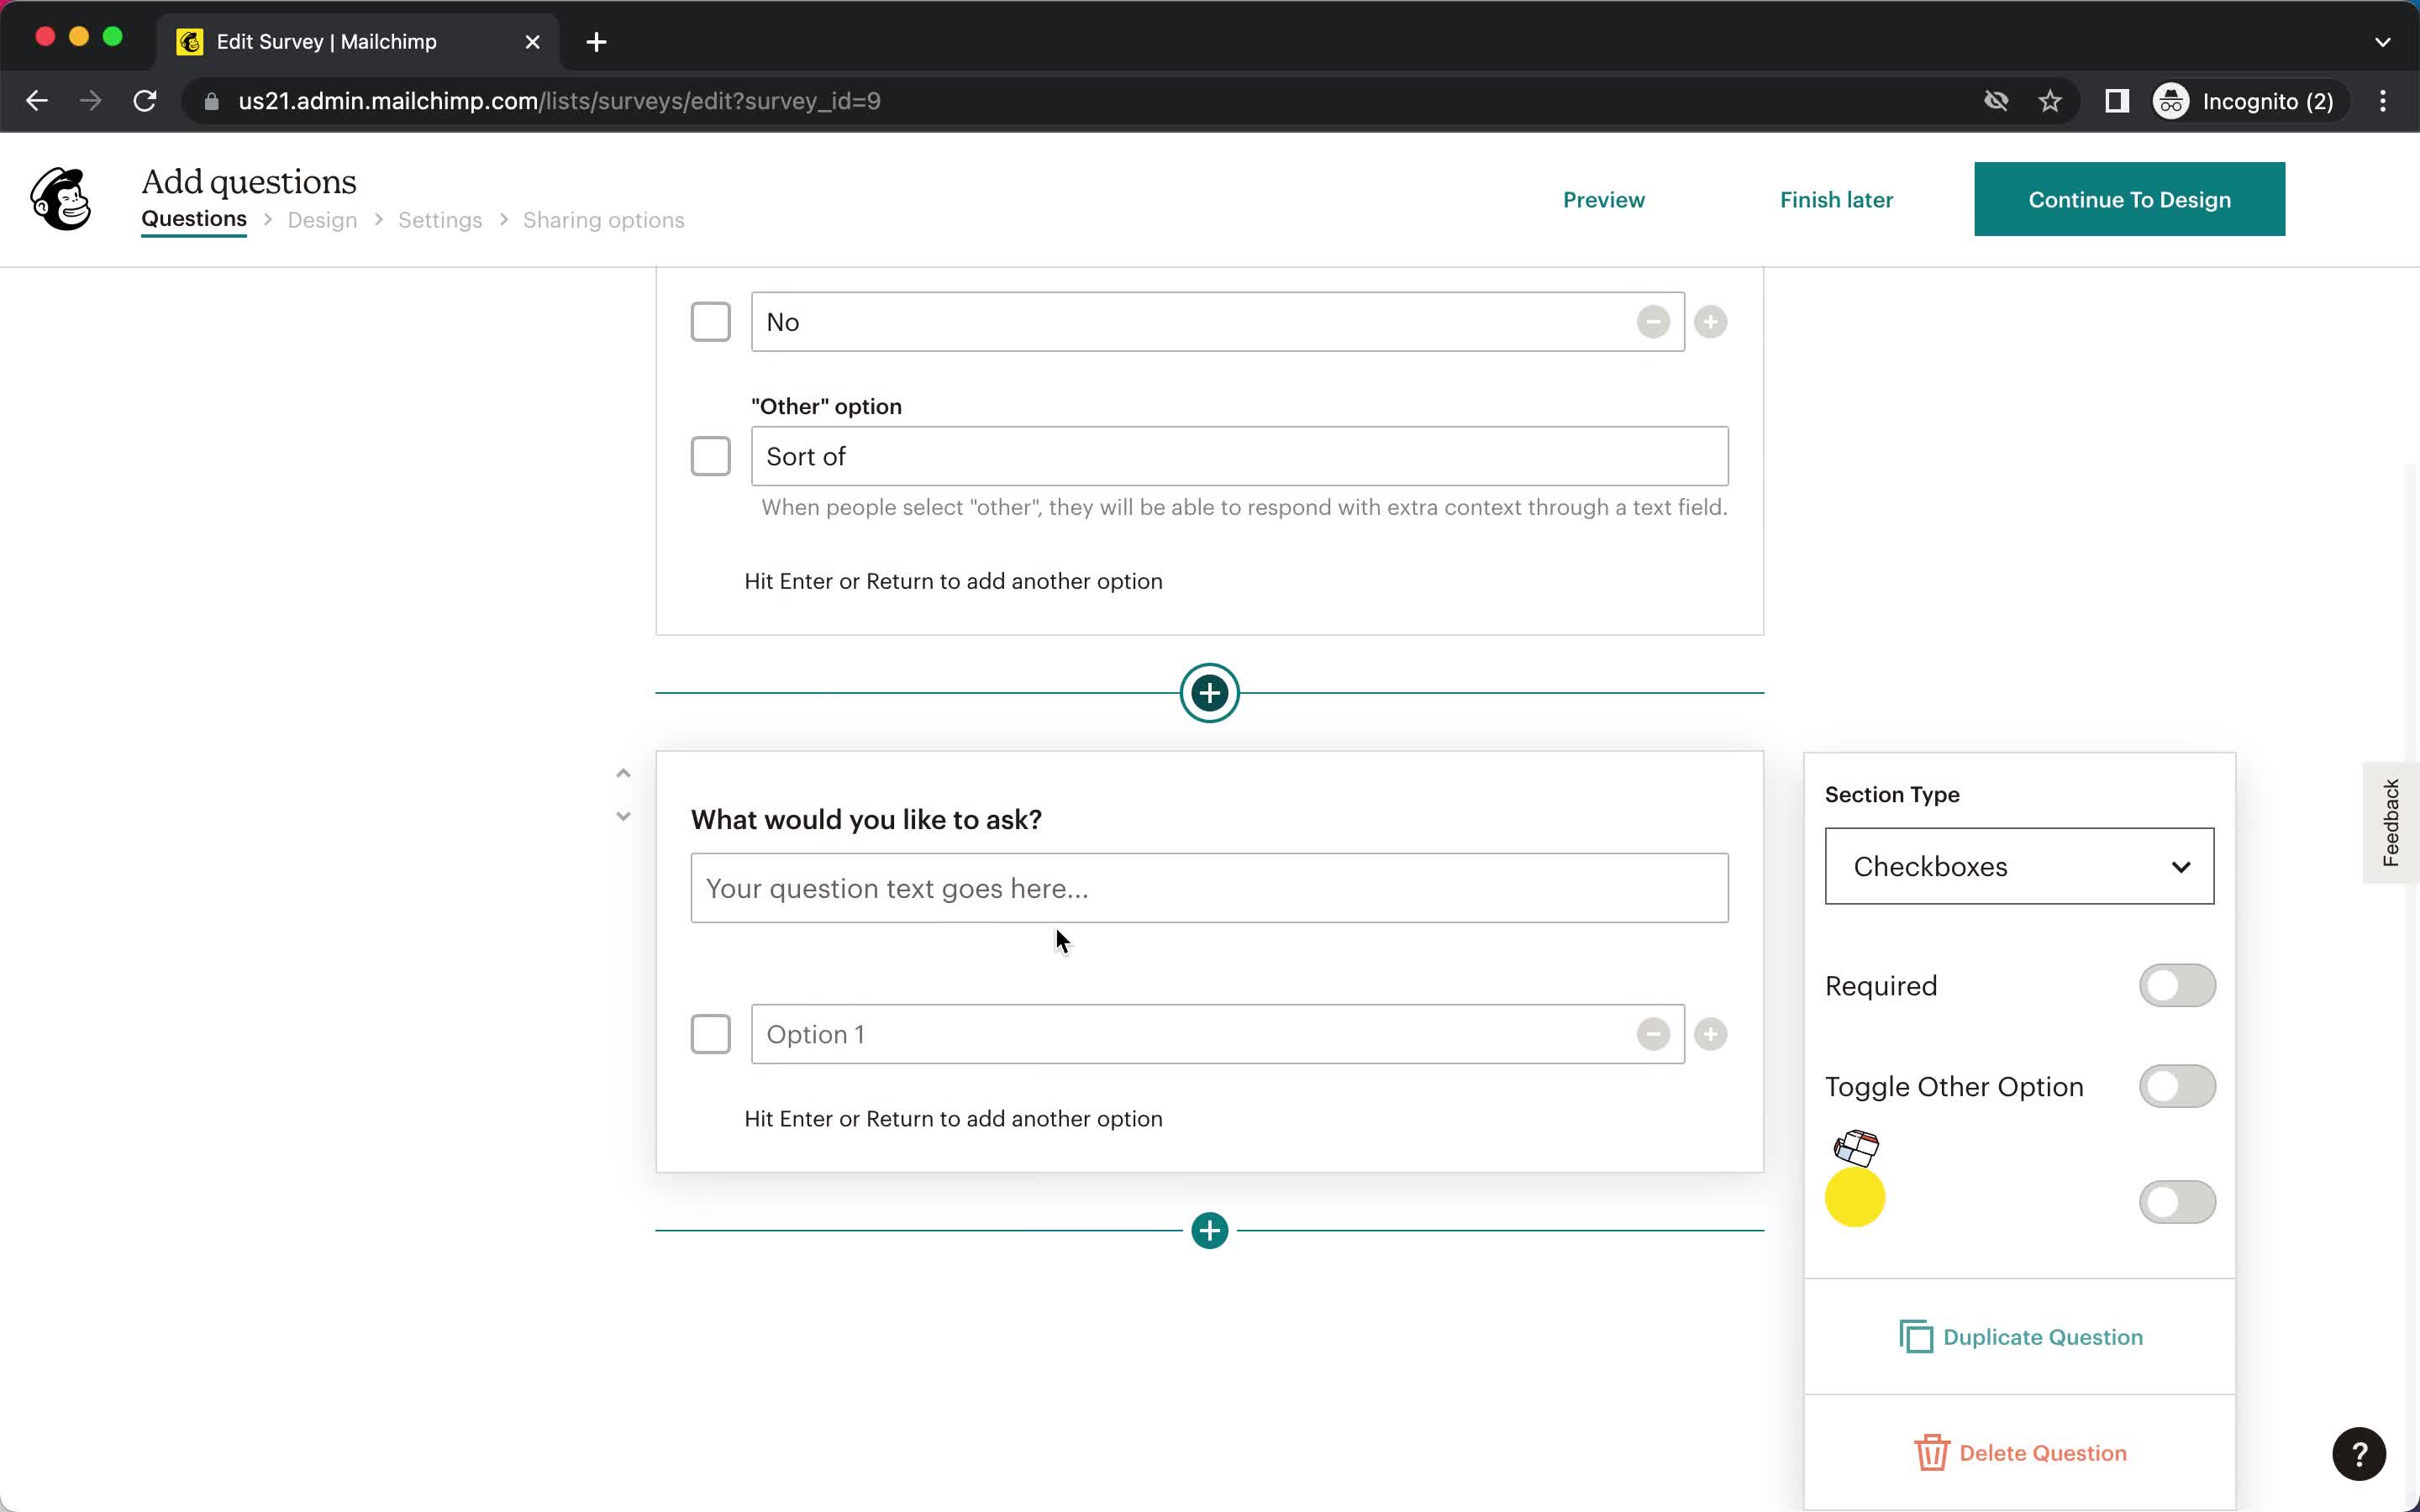The image size is (2420, 1512).
Task: Click the add option plus icon next to Option 1
Action: pos(1709,1033)
